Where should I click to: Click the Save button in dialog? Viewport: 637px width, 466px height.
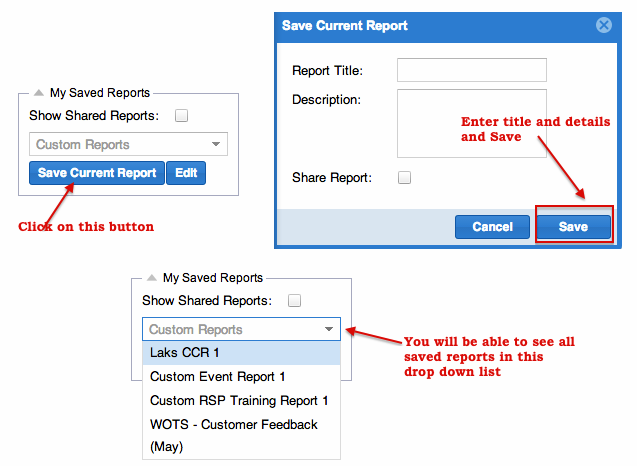tap(573, 227)
